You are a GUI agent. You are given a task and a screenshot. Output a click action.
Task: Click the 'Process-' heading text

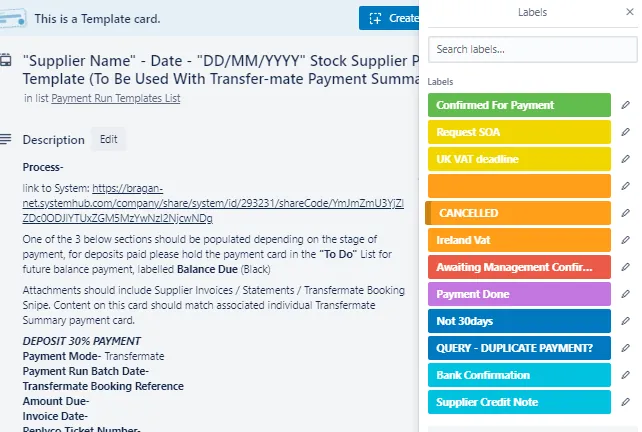click(43, 167)
